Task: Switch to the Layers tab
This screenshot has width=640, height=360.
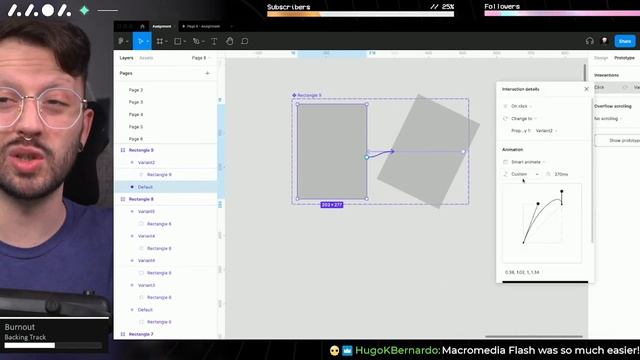Action: (x=126, y=58)
